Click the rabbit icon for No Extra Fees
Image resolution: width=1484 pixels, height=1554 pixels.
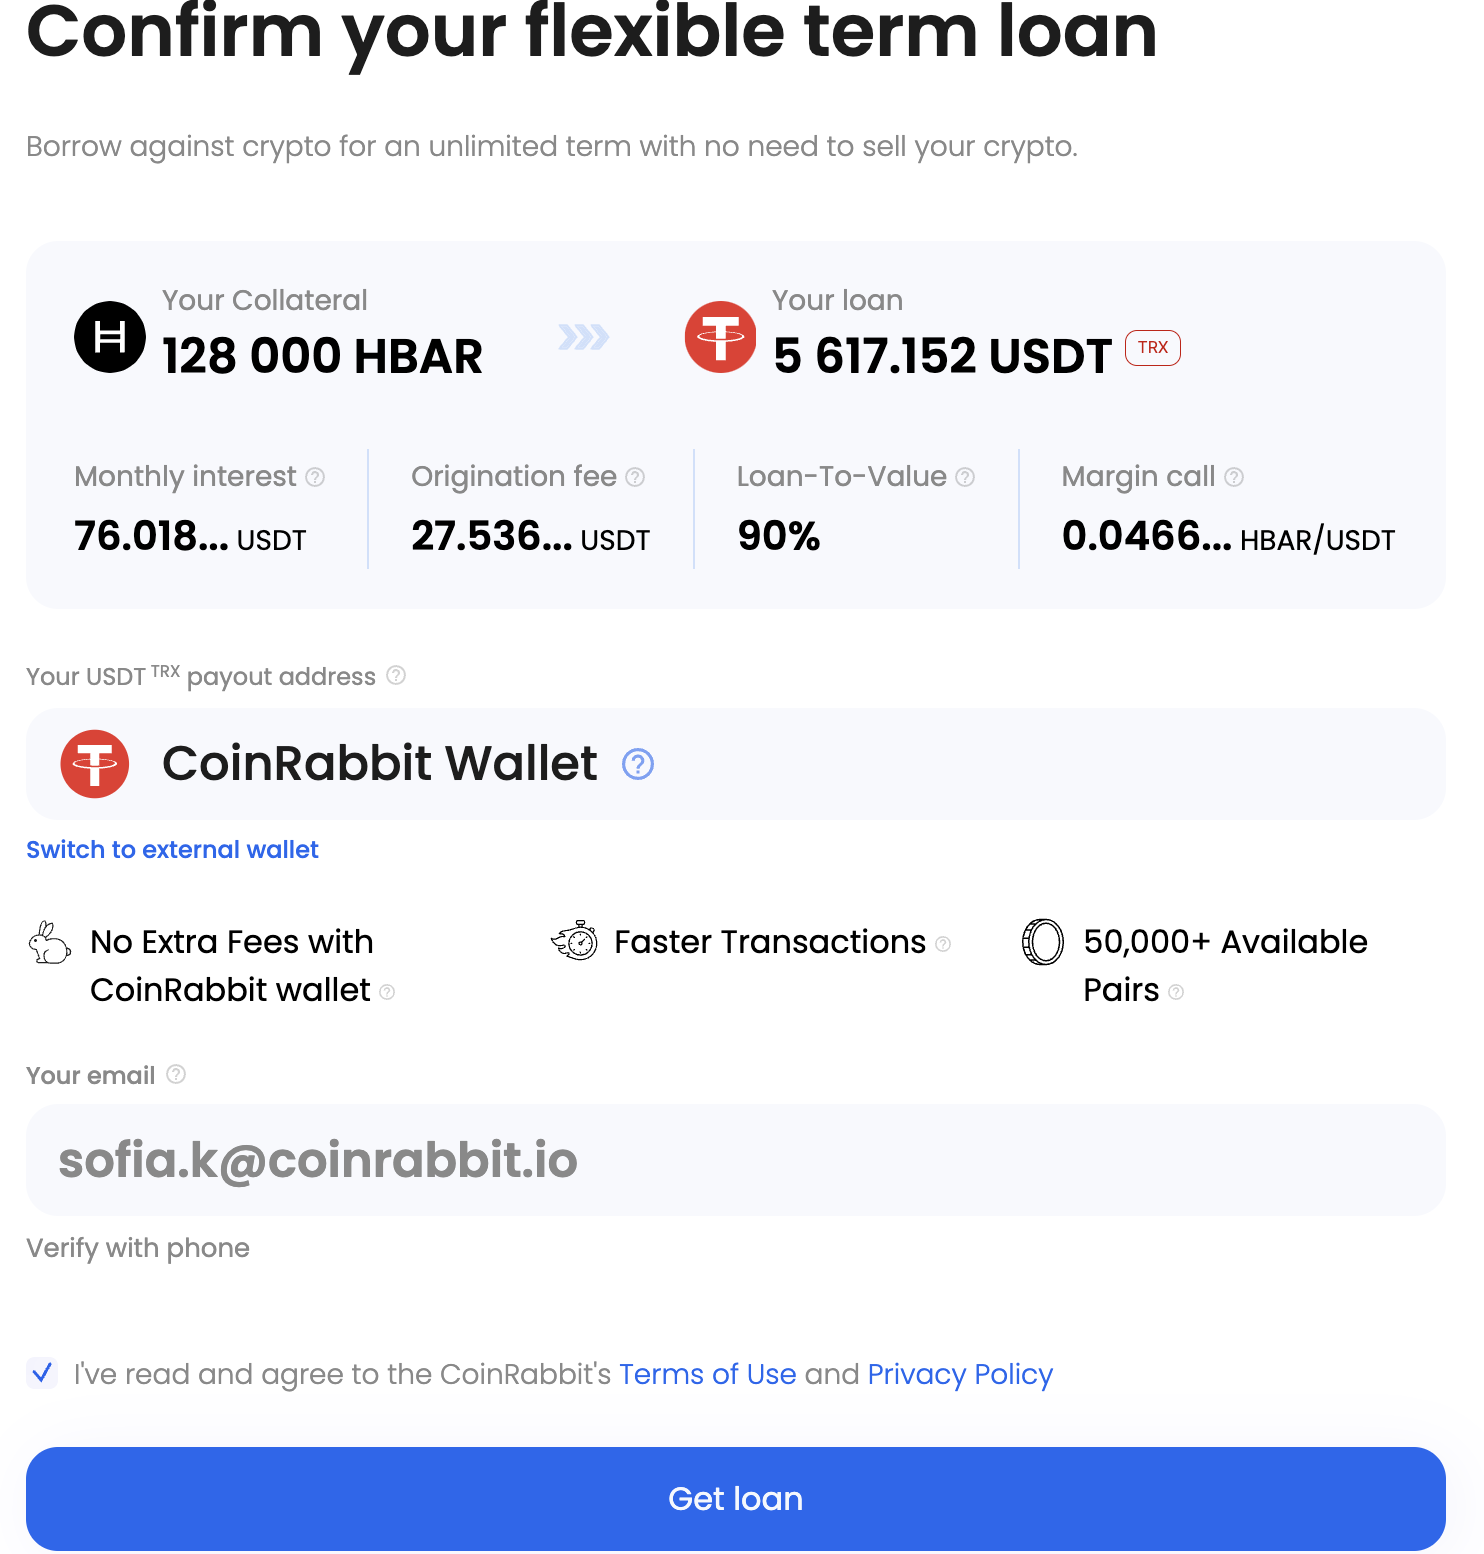[50, 942]
